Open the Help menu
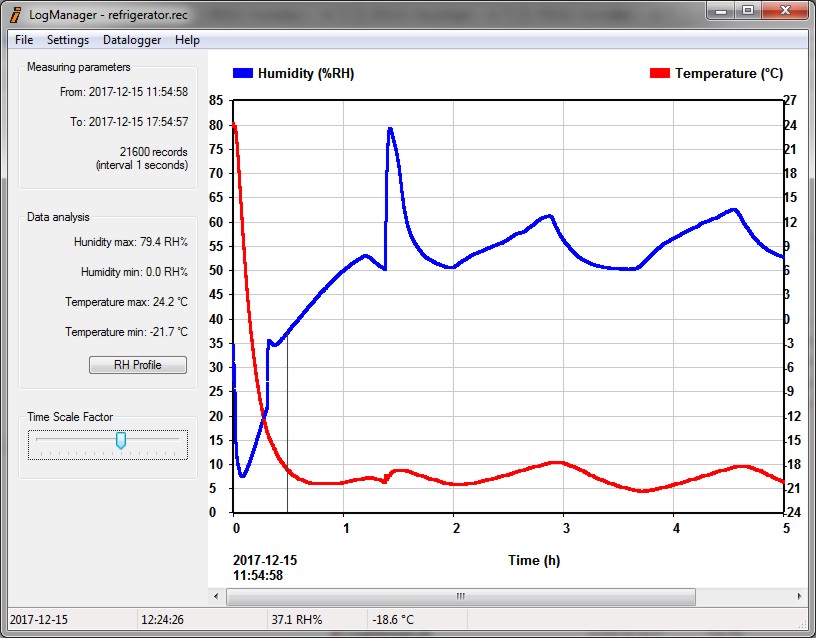816x638 pixels. (x=187, y=40)
